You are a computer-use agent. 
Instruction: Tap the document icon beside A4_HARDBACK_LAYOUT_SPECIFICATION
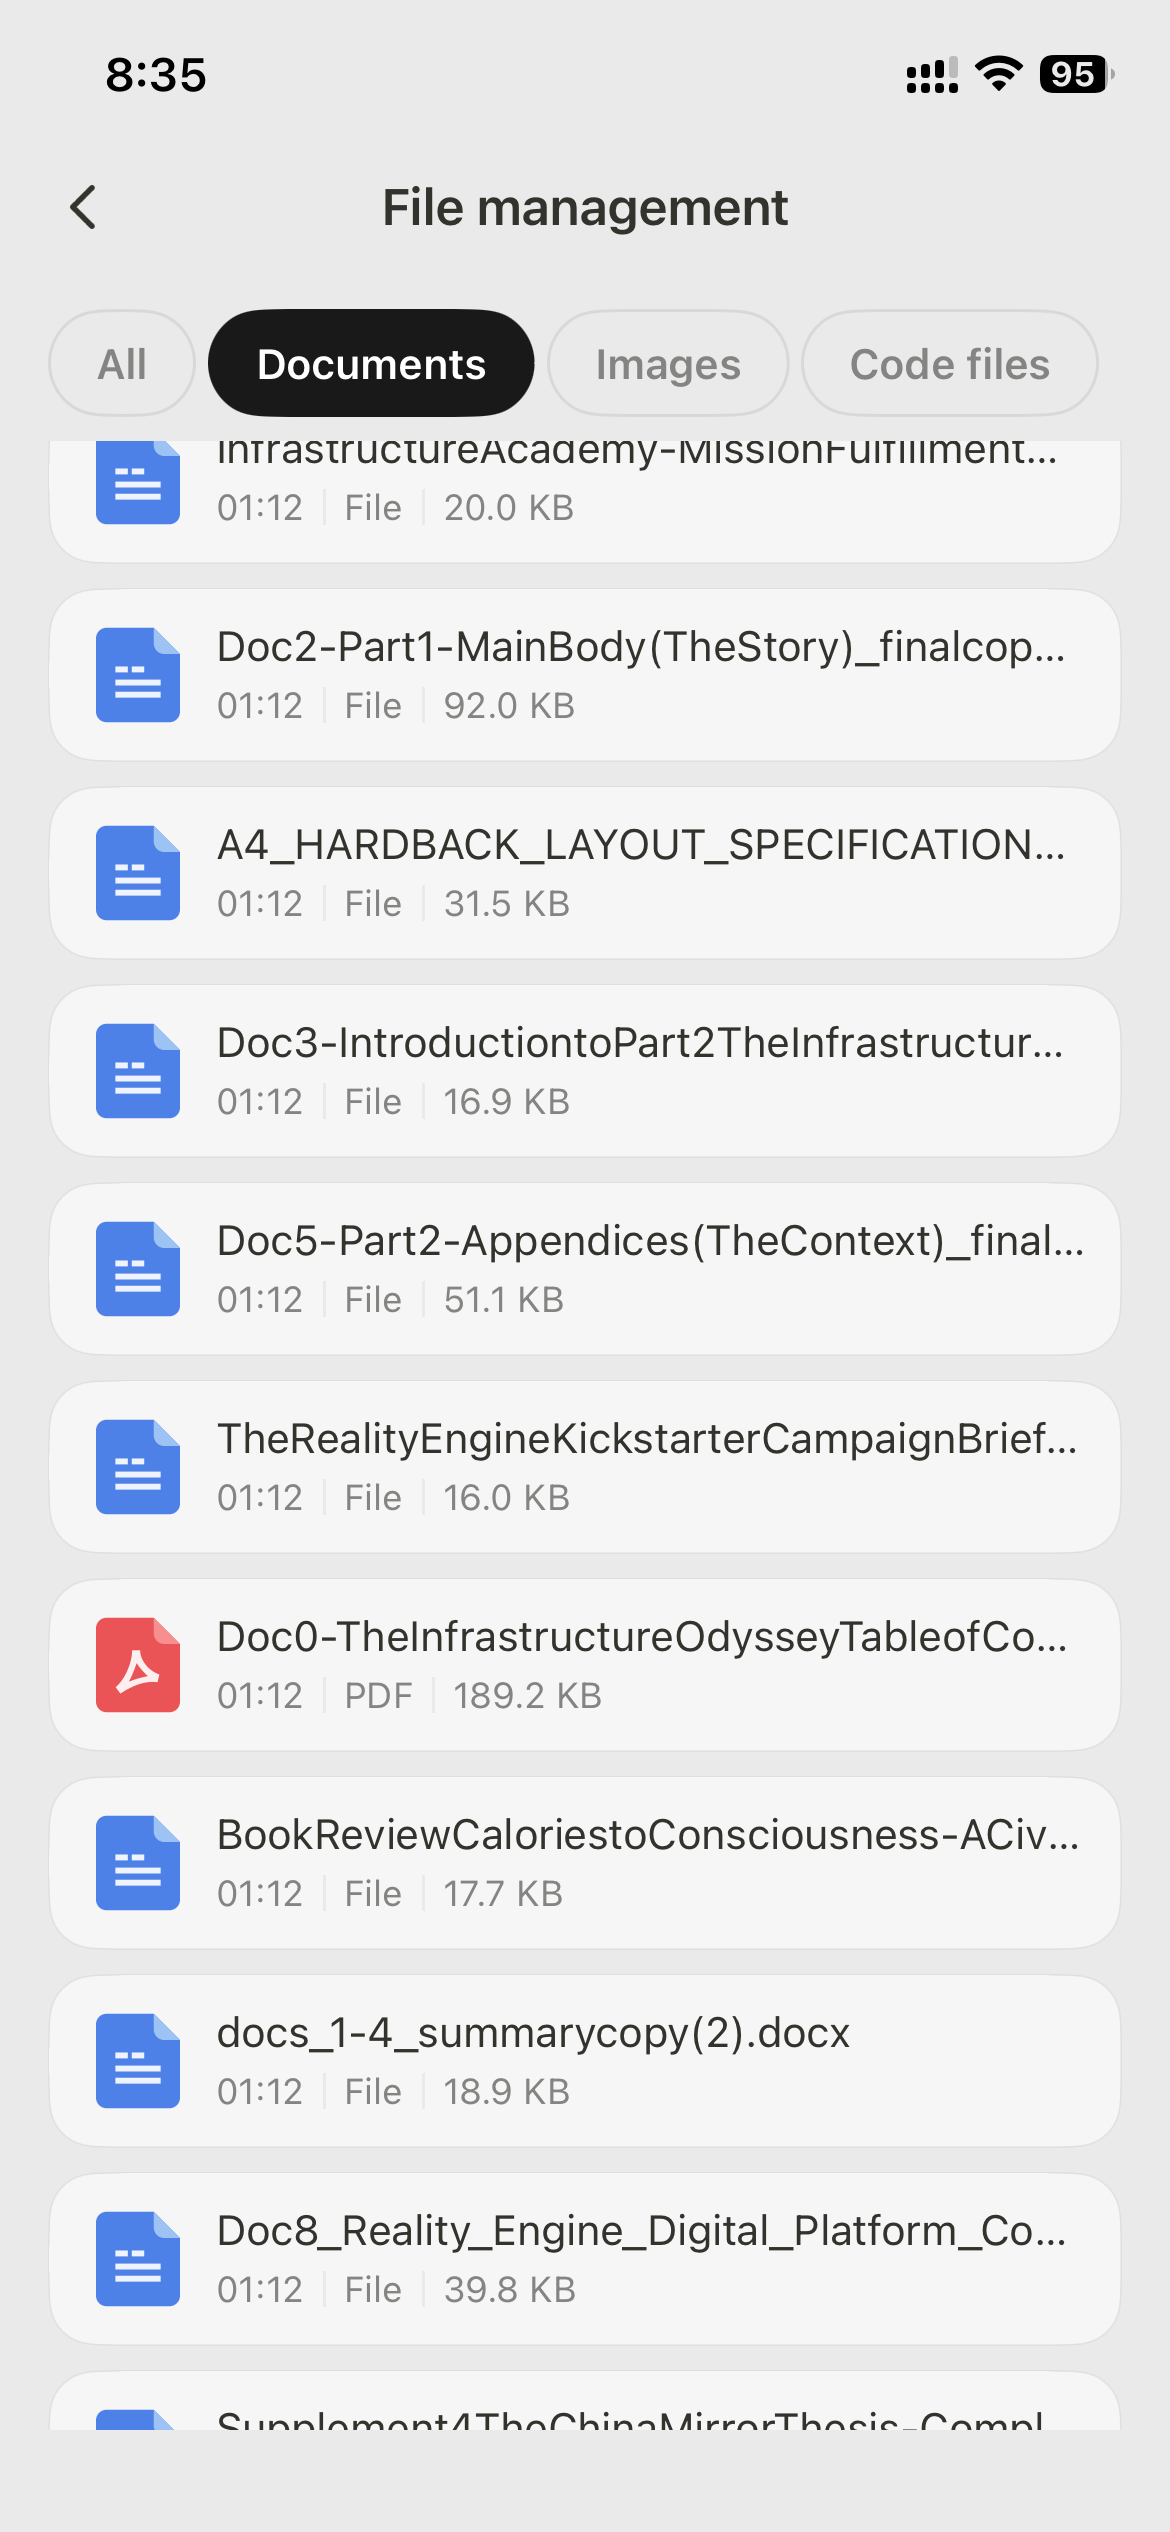point(138,873)
